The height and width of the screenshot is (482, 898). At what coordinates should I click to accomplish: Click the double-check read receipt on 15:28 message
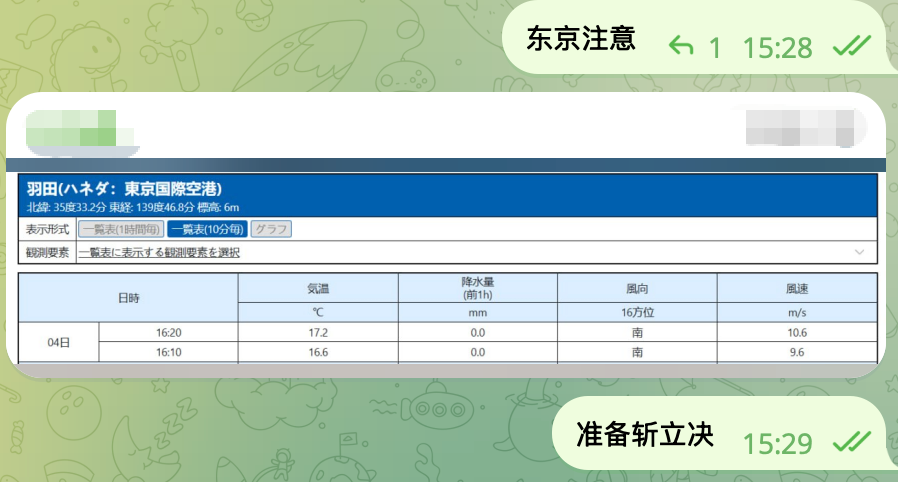(852, 46)
